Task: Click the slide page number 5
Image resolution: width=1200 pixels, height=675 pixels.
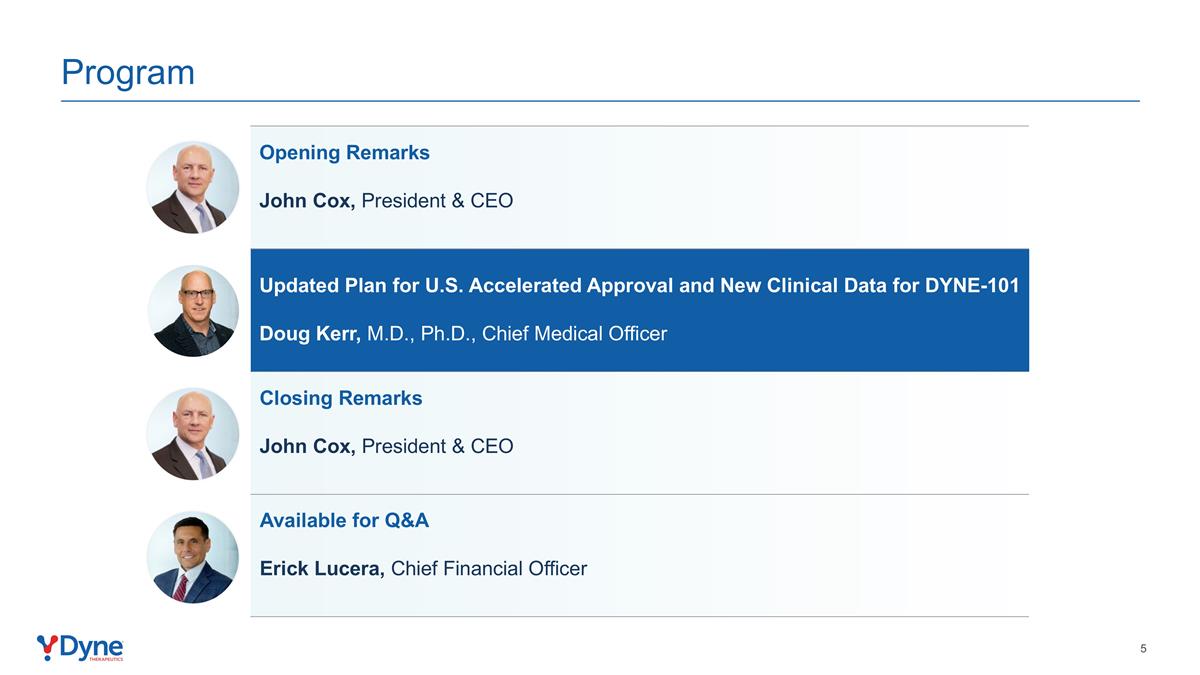Action: point(1143,649)
